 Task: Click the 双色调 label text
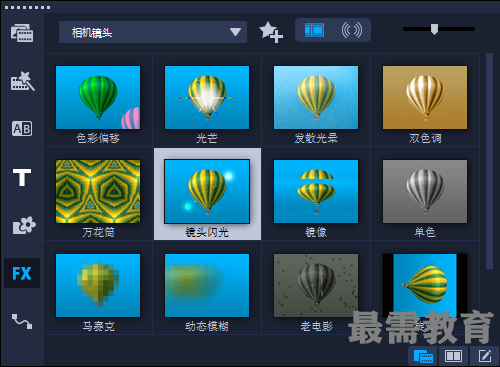click(425, 138)
